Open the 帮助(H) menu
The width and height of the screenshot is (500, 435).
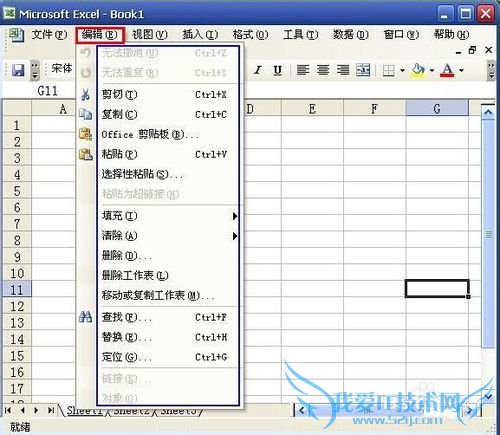[x=451, y=34]
